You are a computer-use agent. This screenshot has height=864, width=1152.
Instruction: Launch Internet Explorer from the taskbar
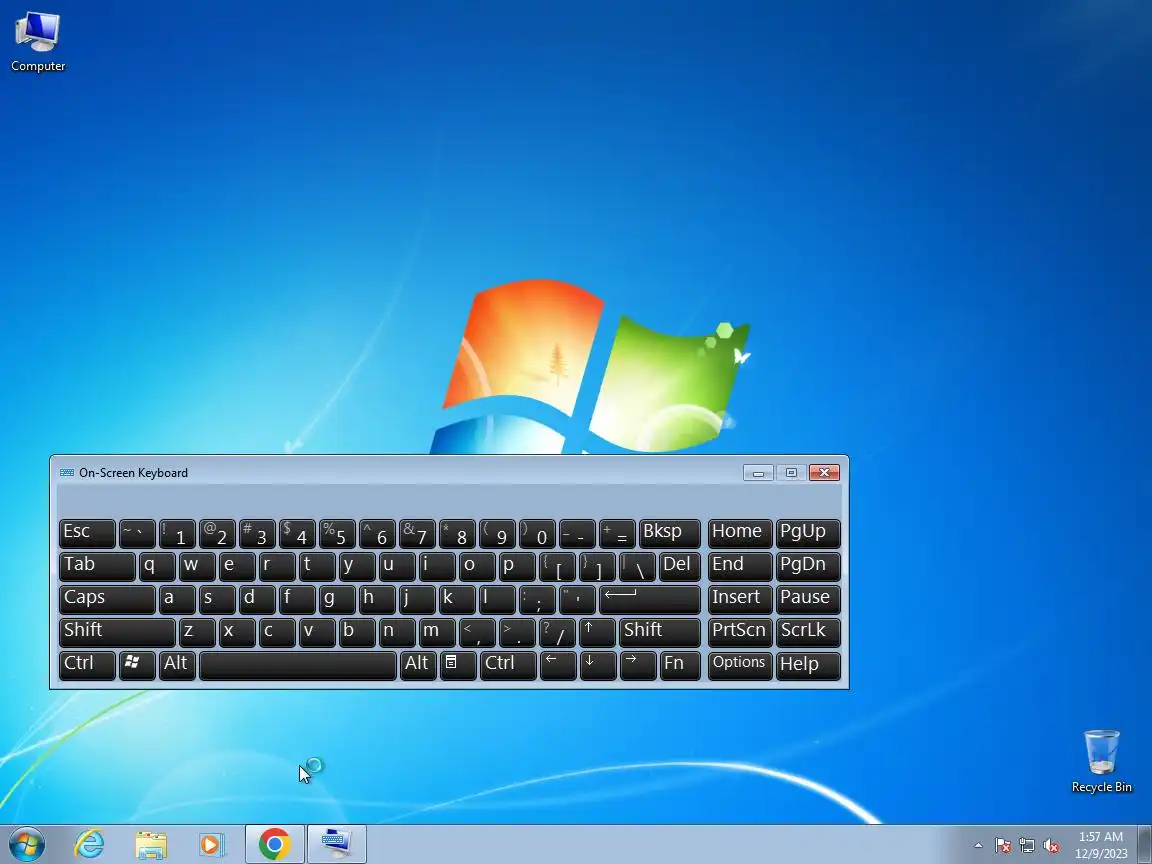(90, 844)
